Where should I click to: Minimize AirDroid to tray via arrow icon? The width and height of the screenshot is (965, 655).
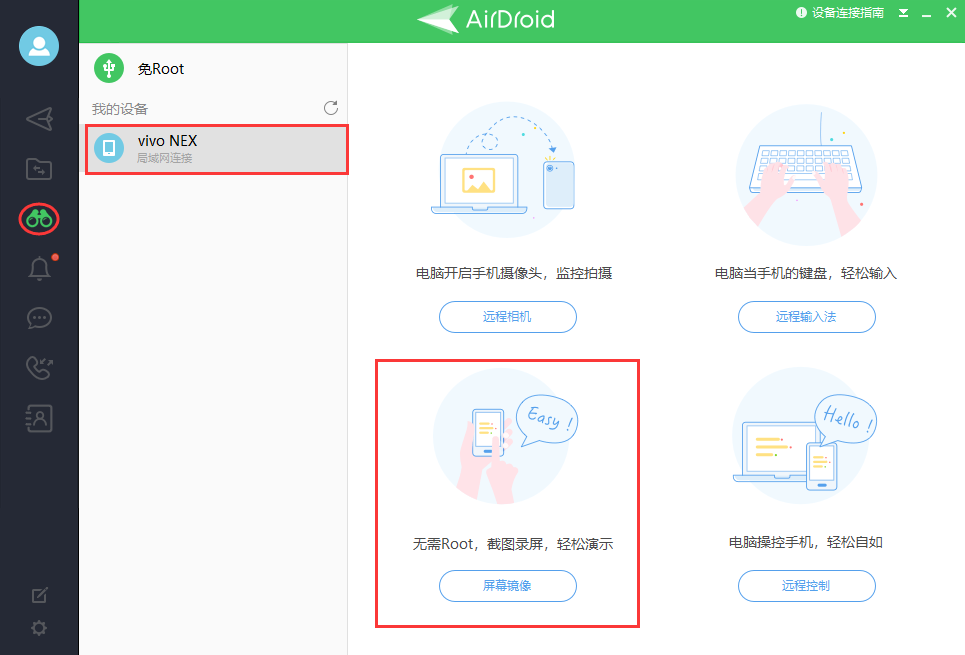(902, 13)
